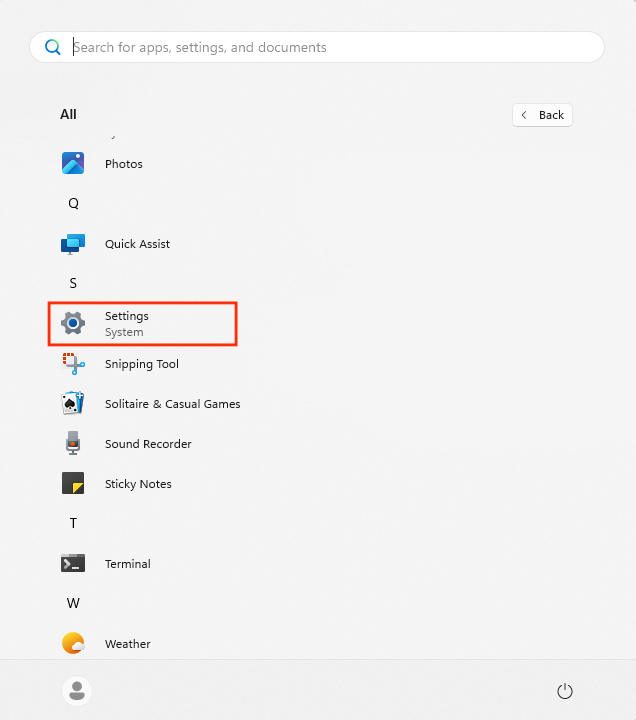Open Sticky Notes via its yellow note icon
This screenshot has height=720, width=636.
click(73, 483)
